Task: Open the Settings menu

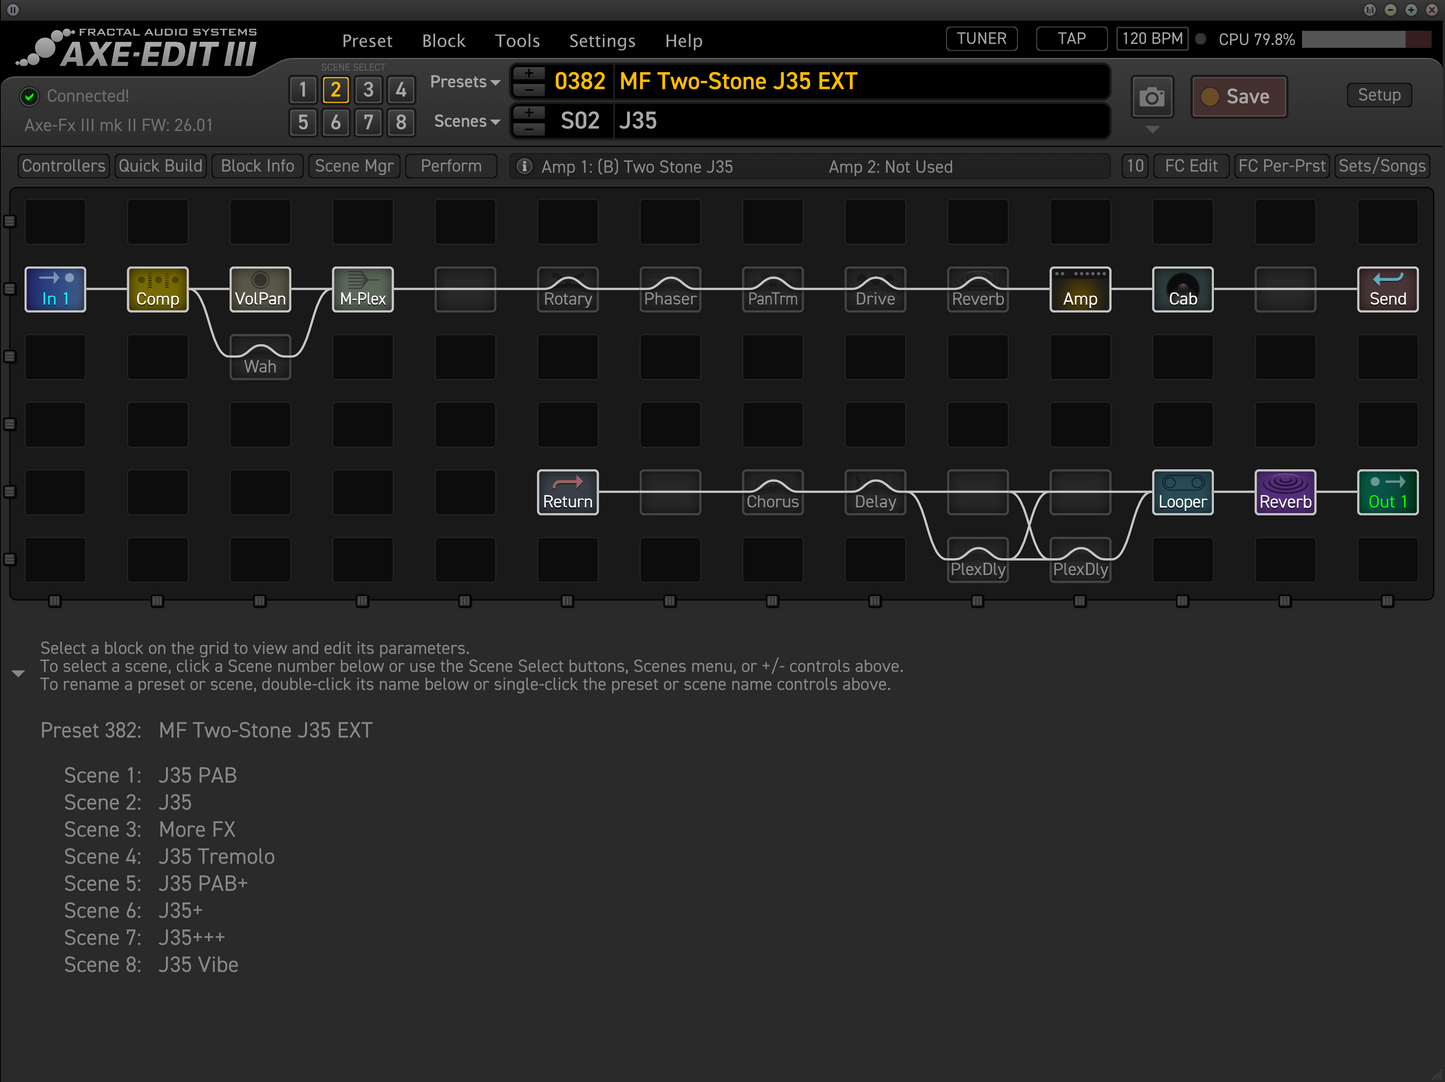Action: click(602, 41)
